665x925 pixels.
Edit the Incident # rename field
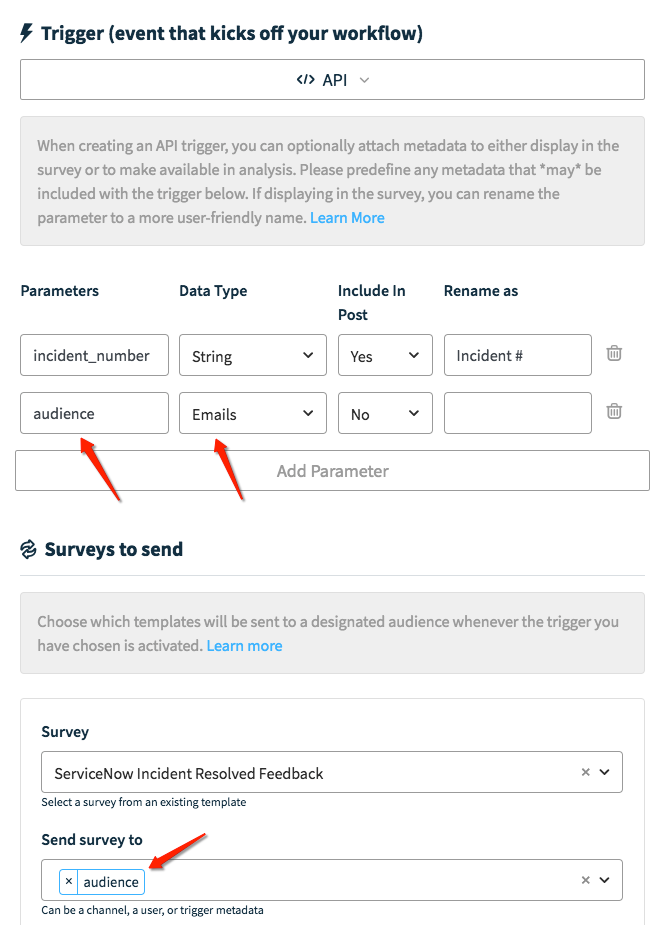coord(517,355)
